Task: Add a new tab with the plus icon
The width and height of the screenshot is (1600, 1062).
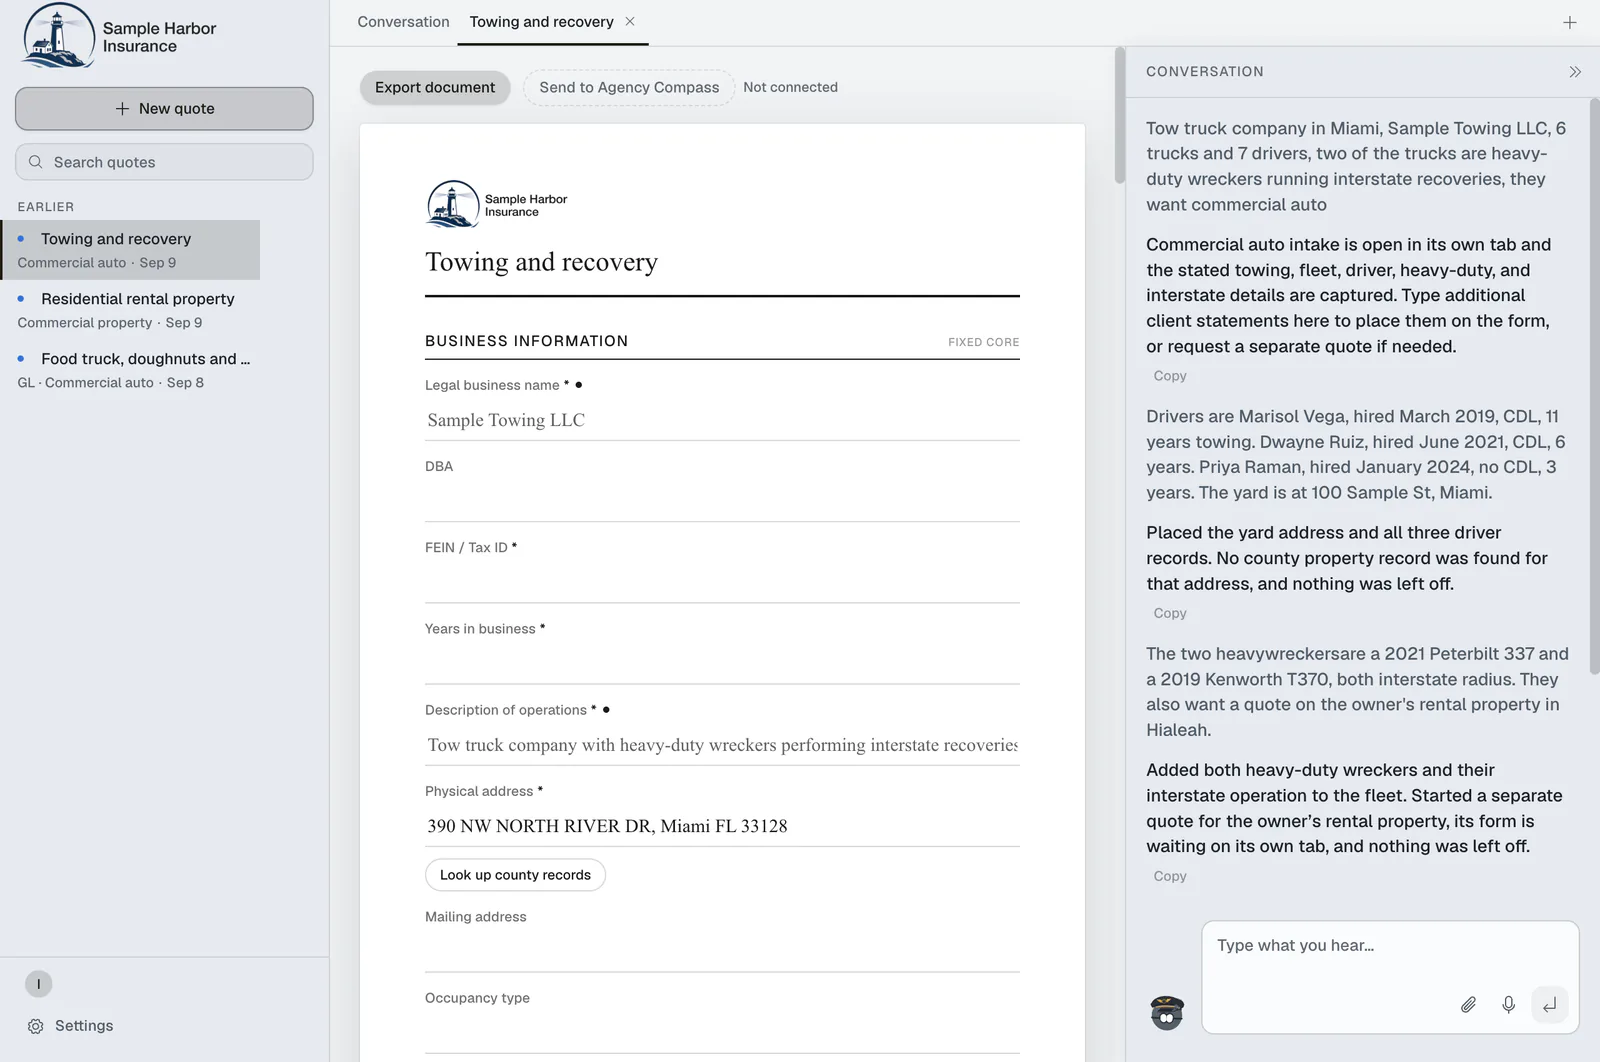Action: (1570, 22)
